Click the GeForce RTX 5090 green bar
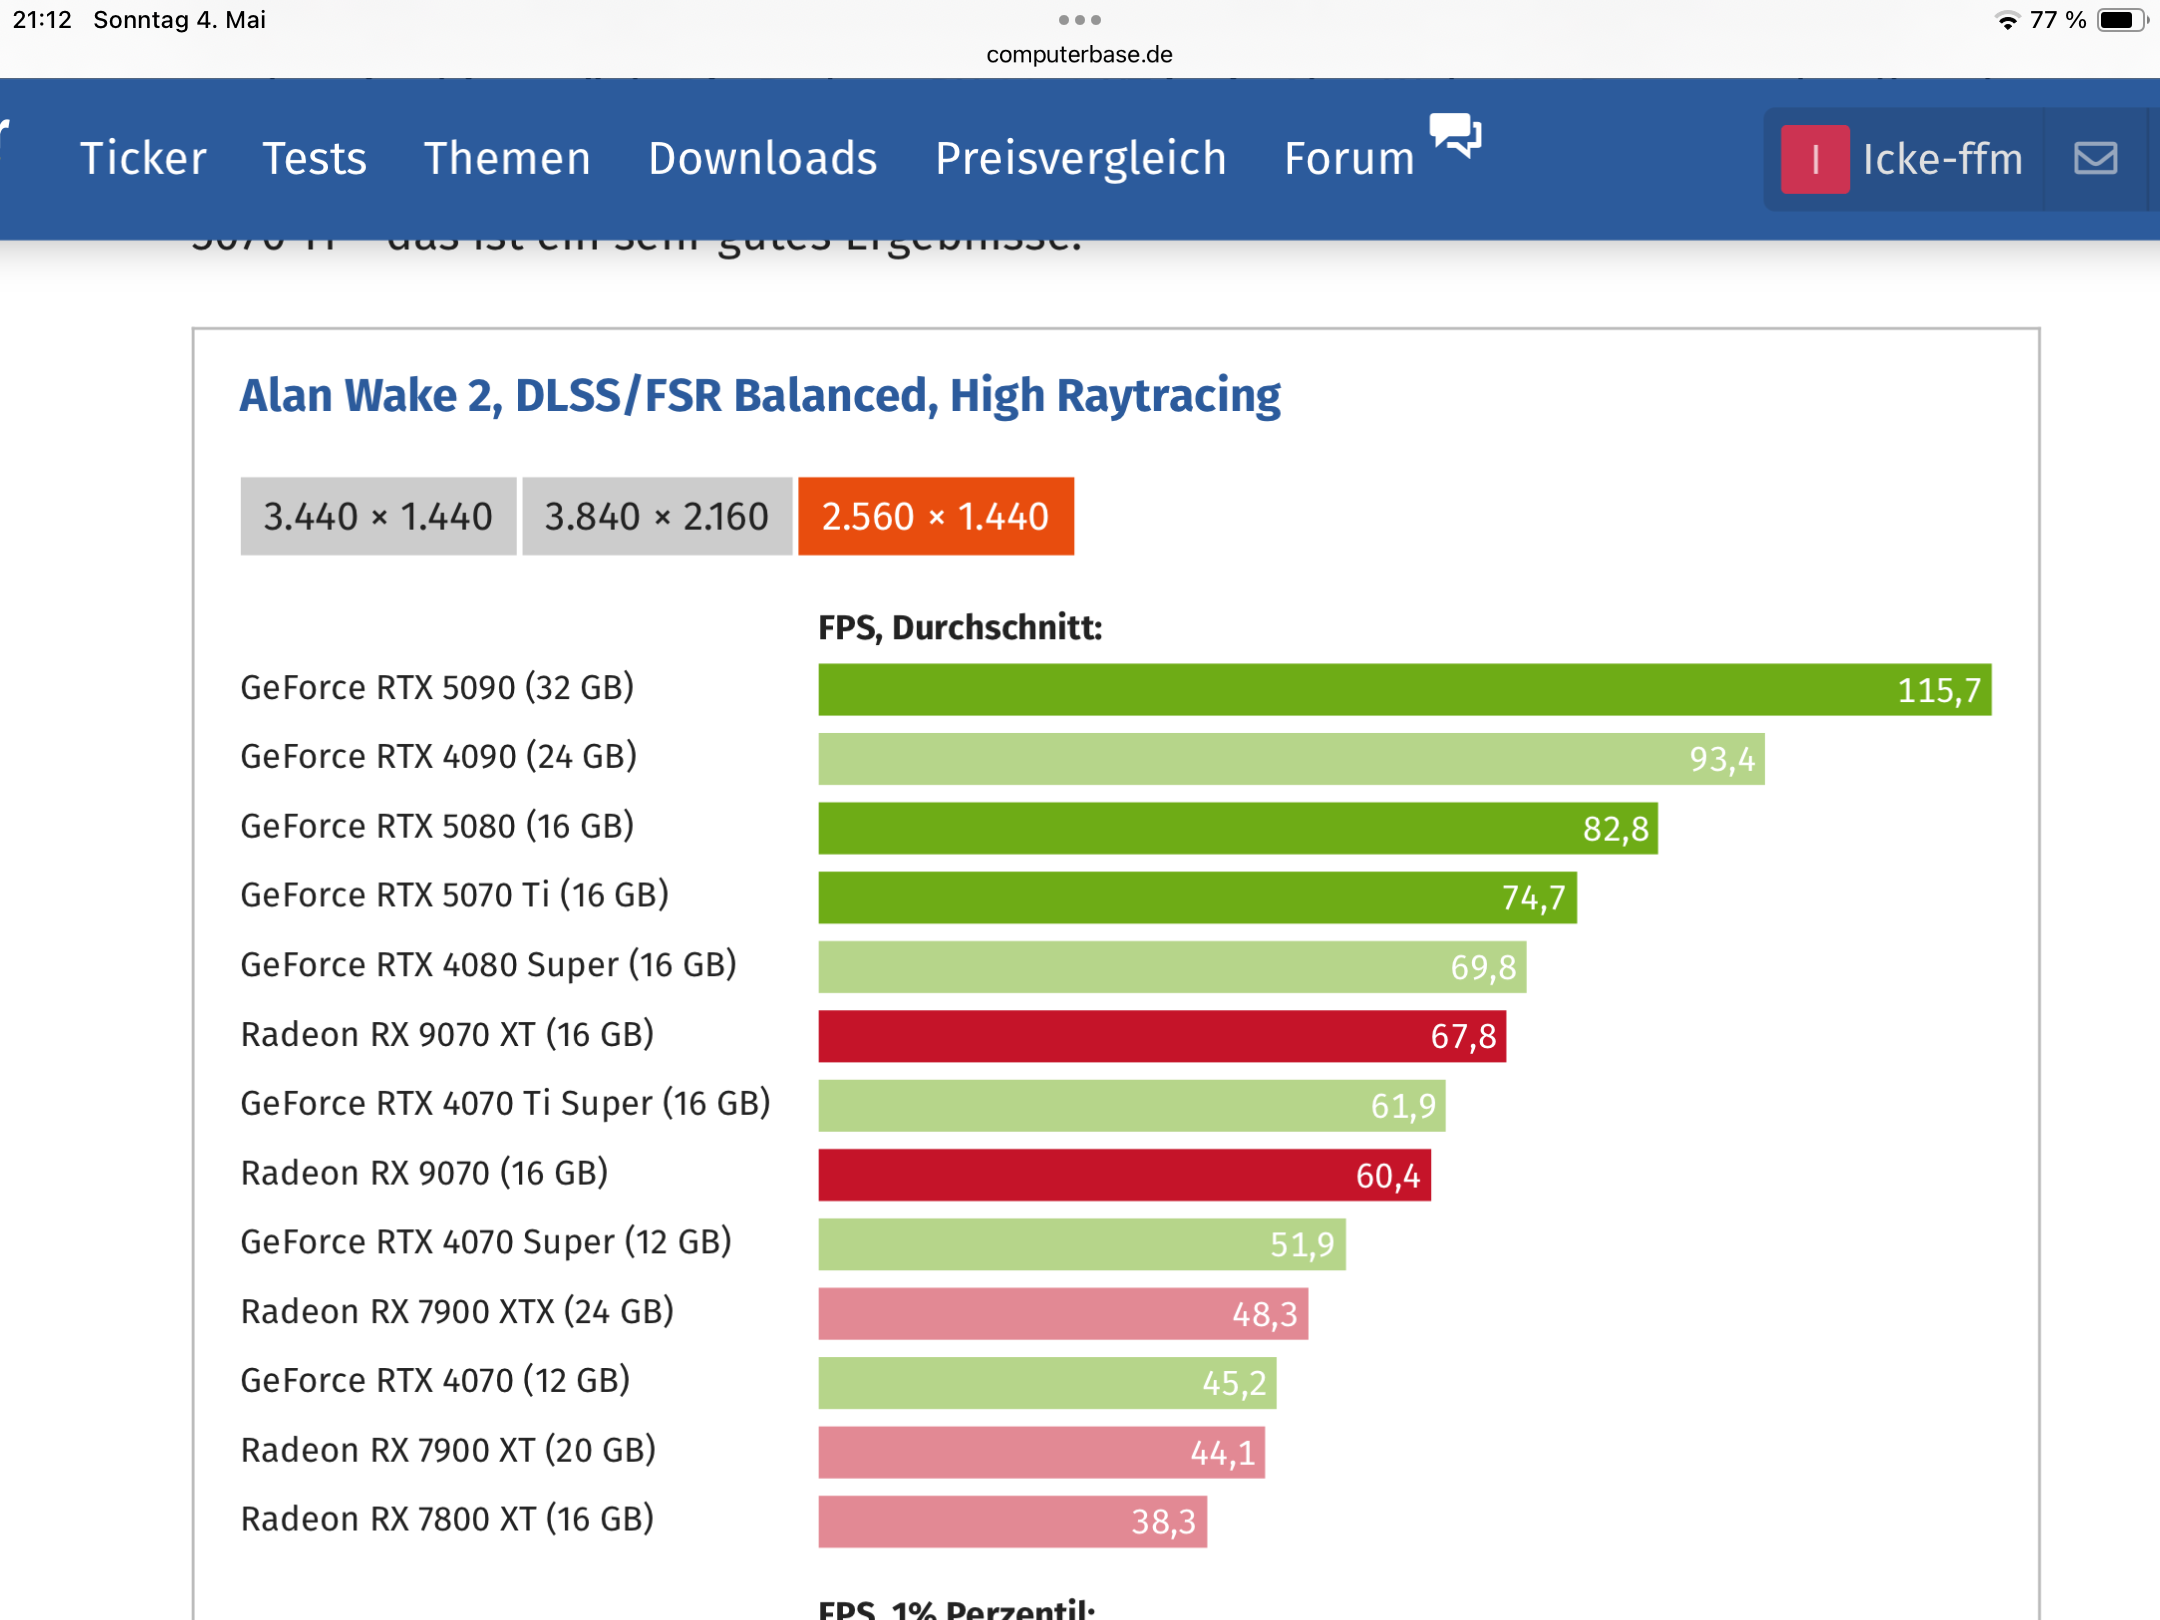 (x=1404, y=690)
